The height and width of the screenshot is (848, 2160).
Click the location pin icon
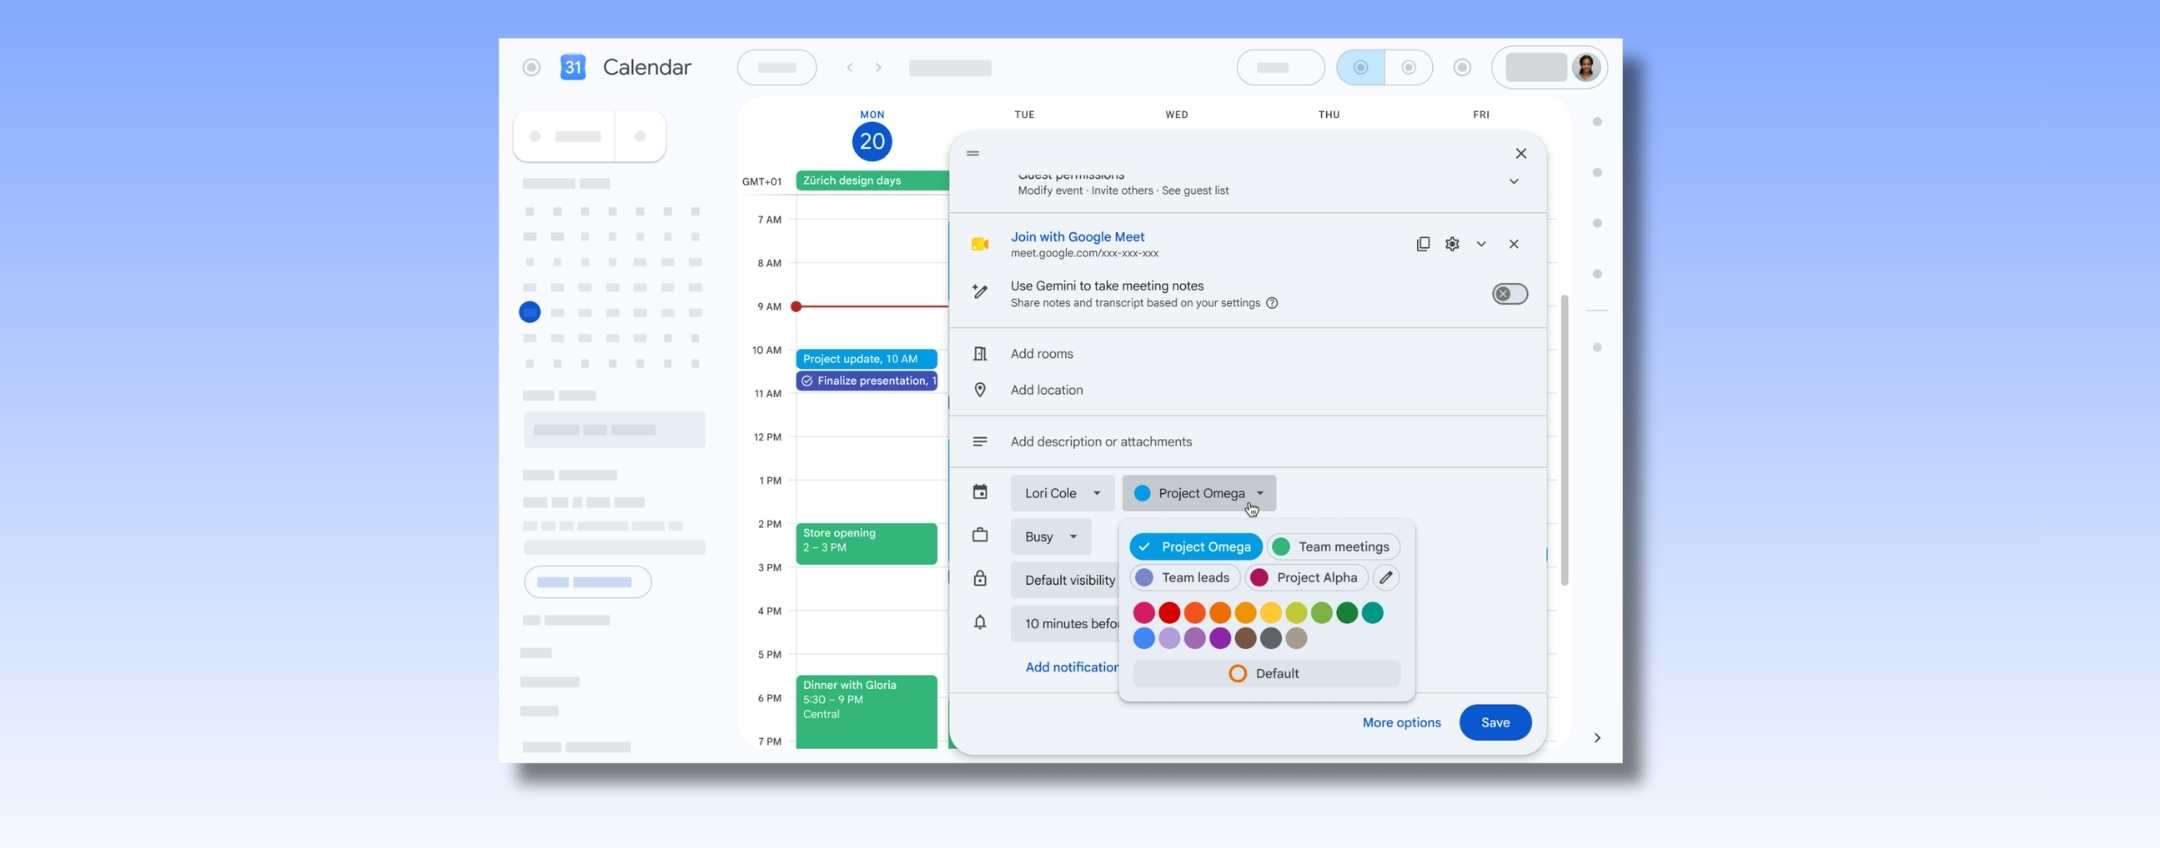pos(980,390)
